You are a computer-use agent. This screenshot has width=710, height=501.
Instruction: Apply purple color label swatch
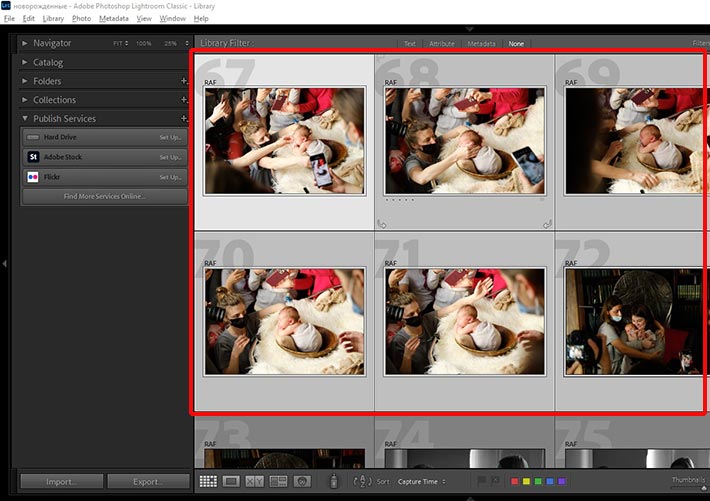(x=561, y=481)
